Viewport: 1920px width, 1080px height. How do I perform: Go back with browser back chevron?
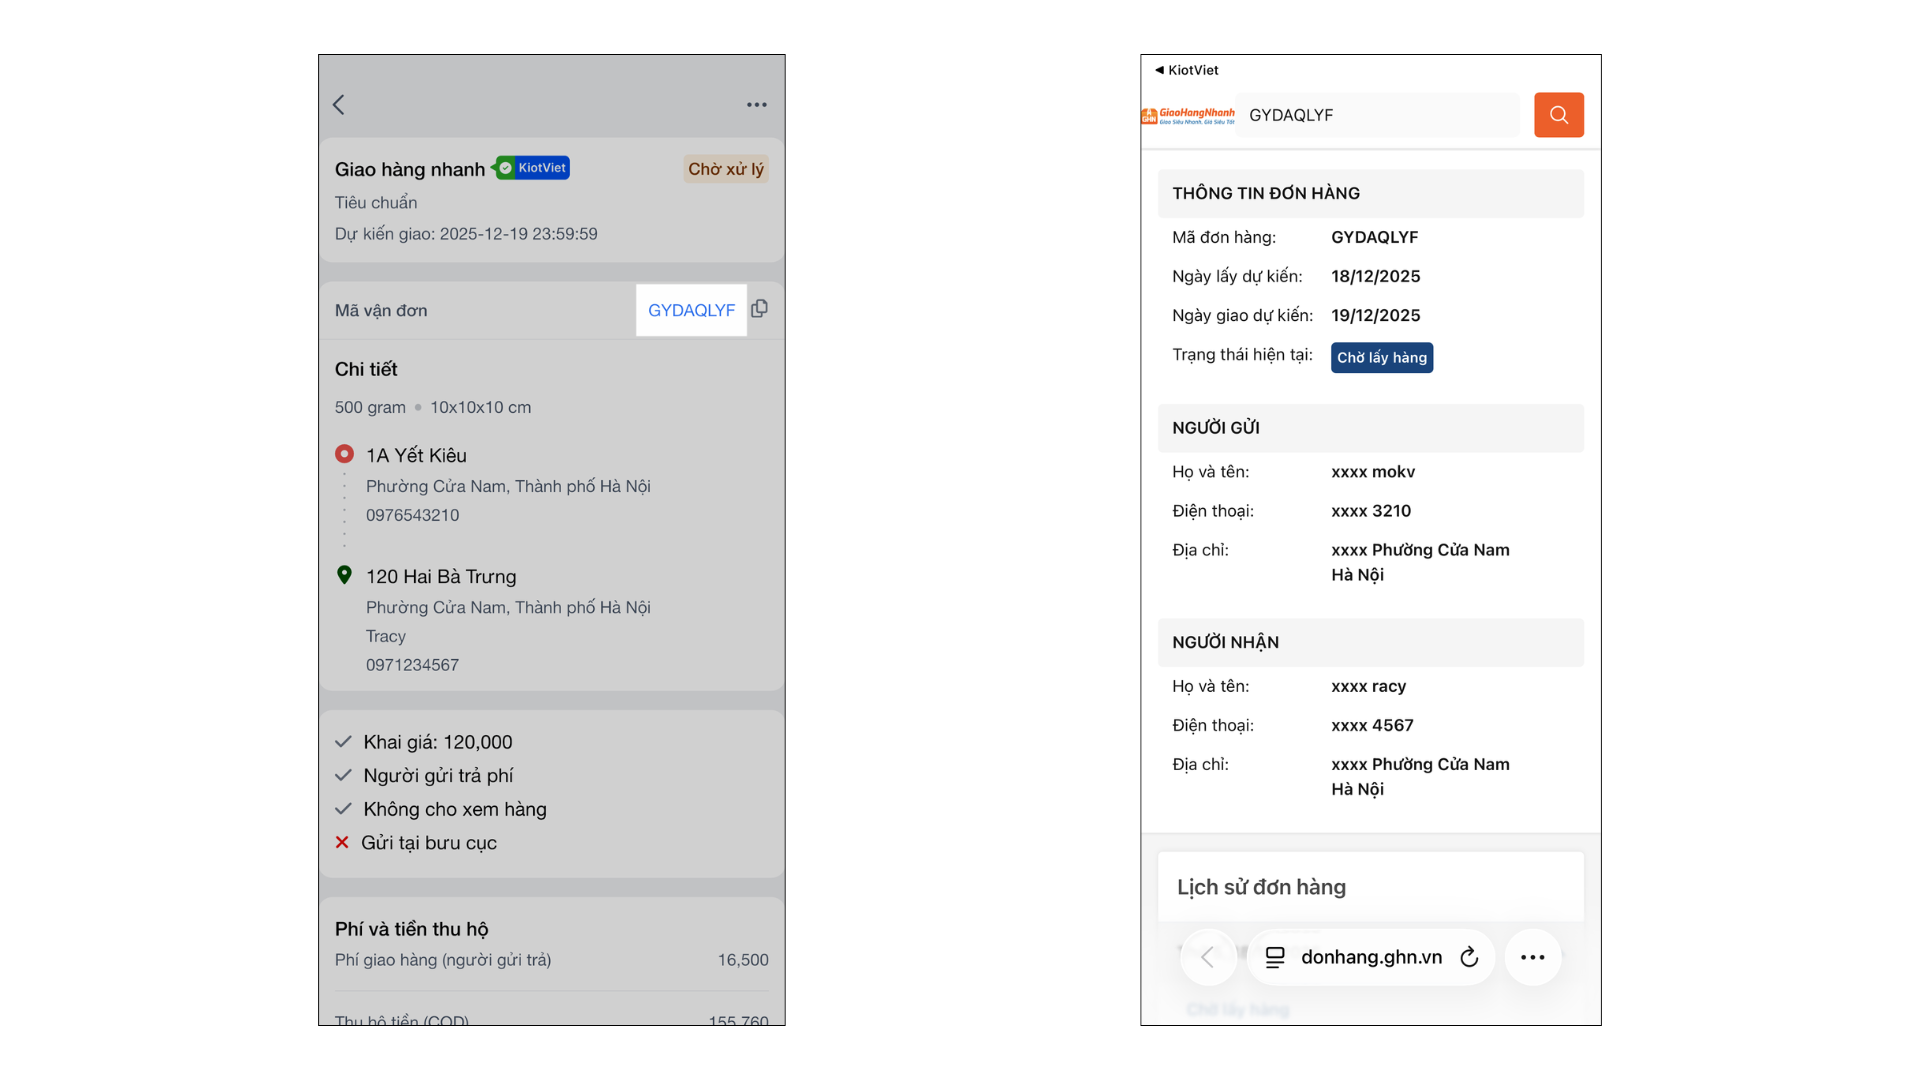1207,957
